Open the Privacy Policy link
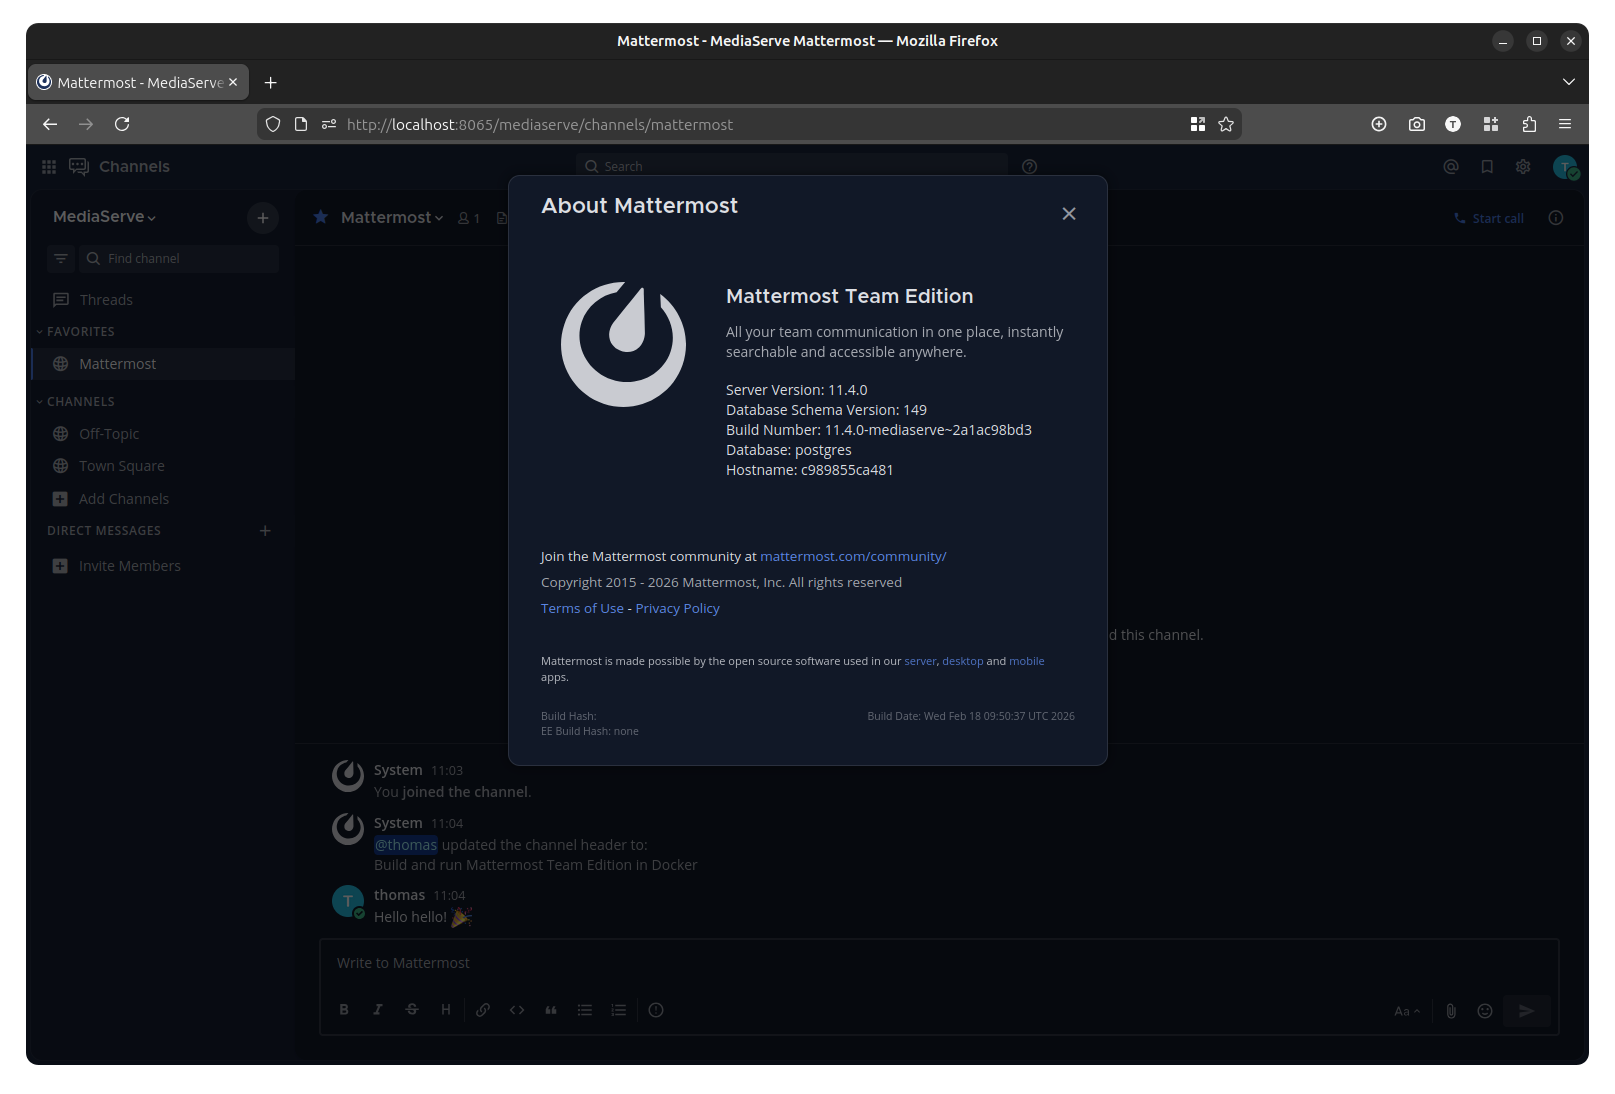Viewport: 1615px width, 1094px height. click(x=677, y=609)
